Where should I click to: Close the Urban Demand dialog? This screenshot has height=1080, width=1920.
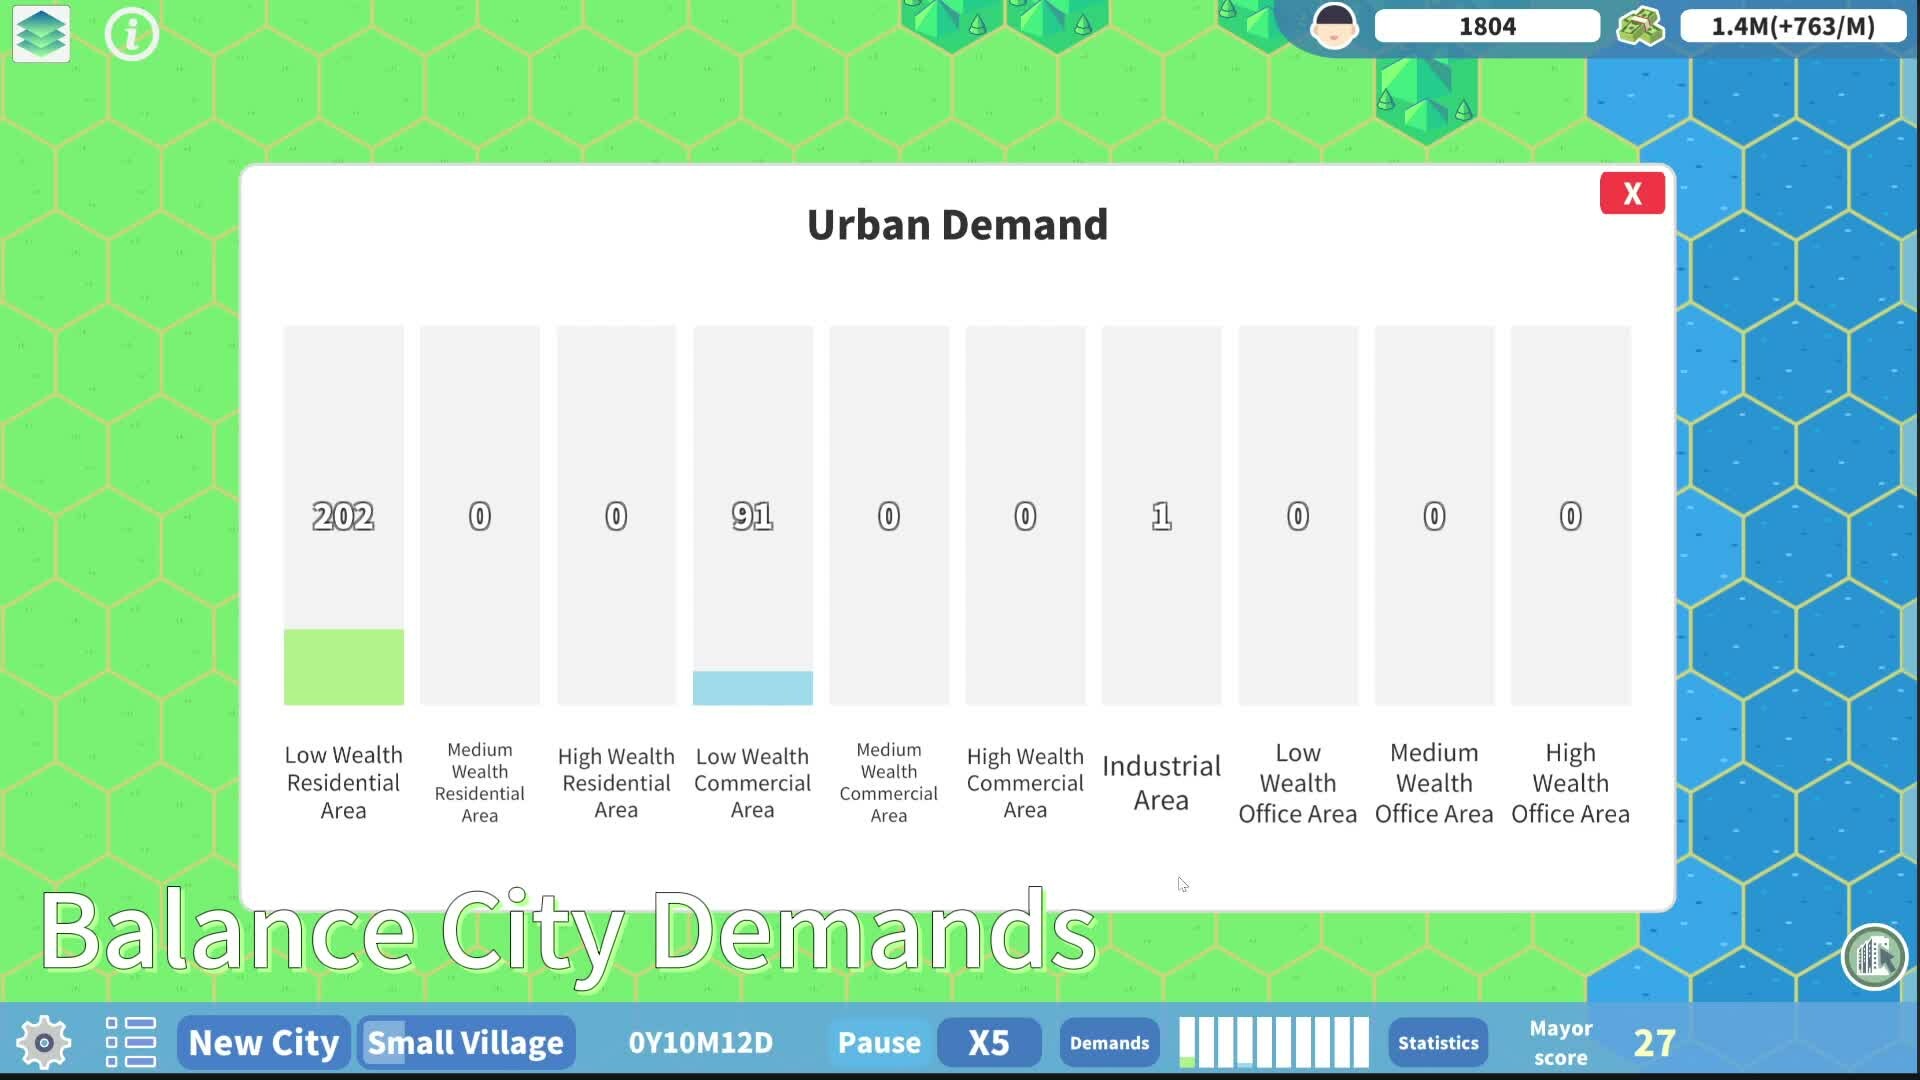coord(1632,193)
